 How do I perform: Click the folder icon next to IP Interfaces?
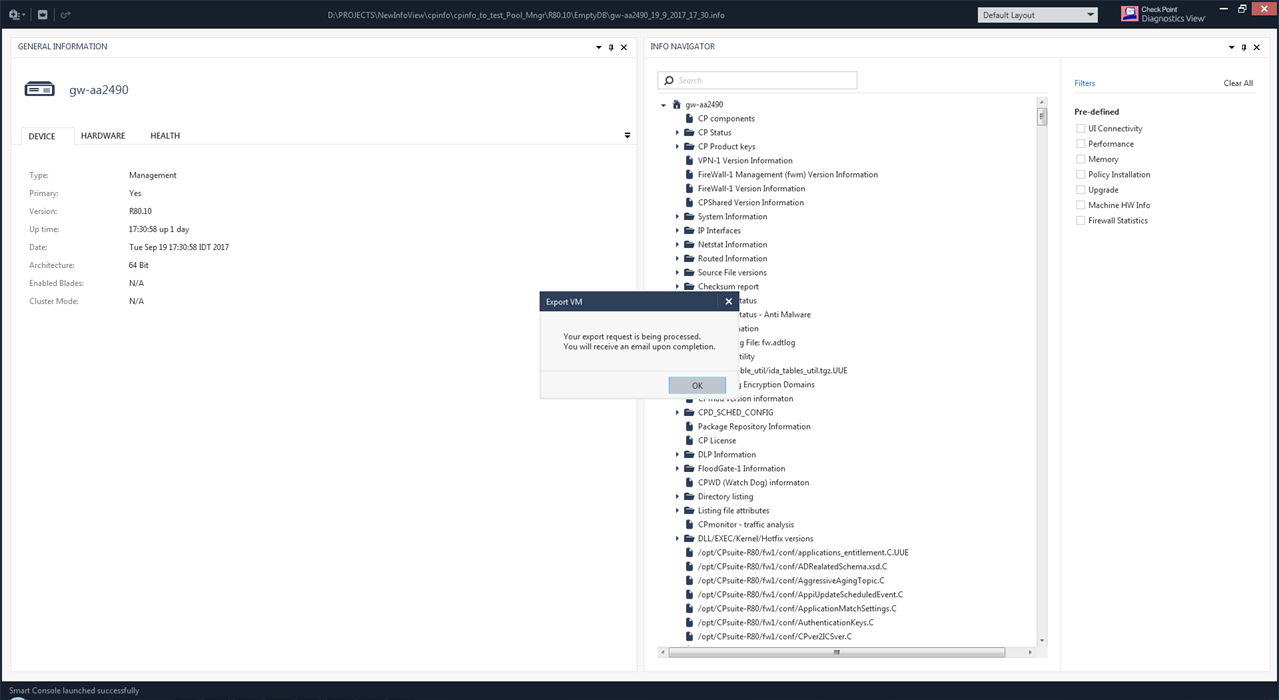click(689, 230)
